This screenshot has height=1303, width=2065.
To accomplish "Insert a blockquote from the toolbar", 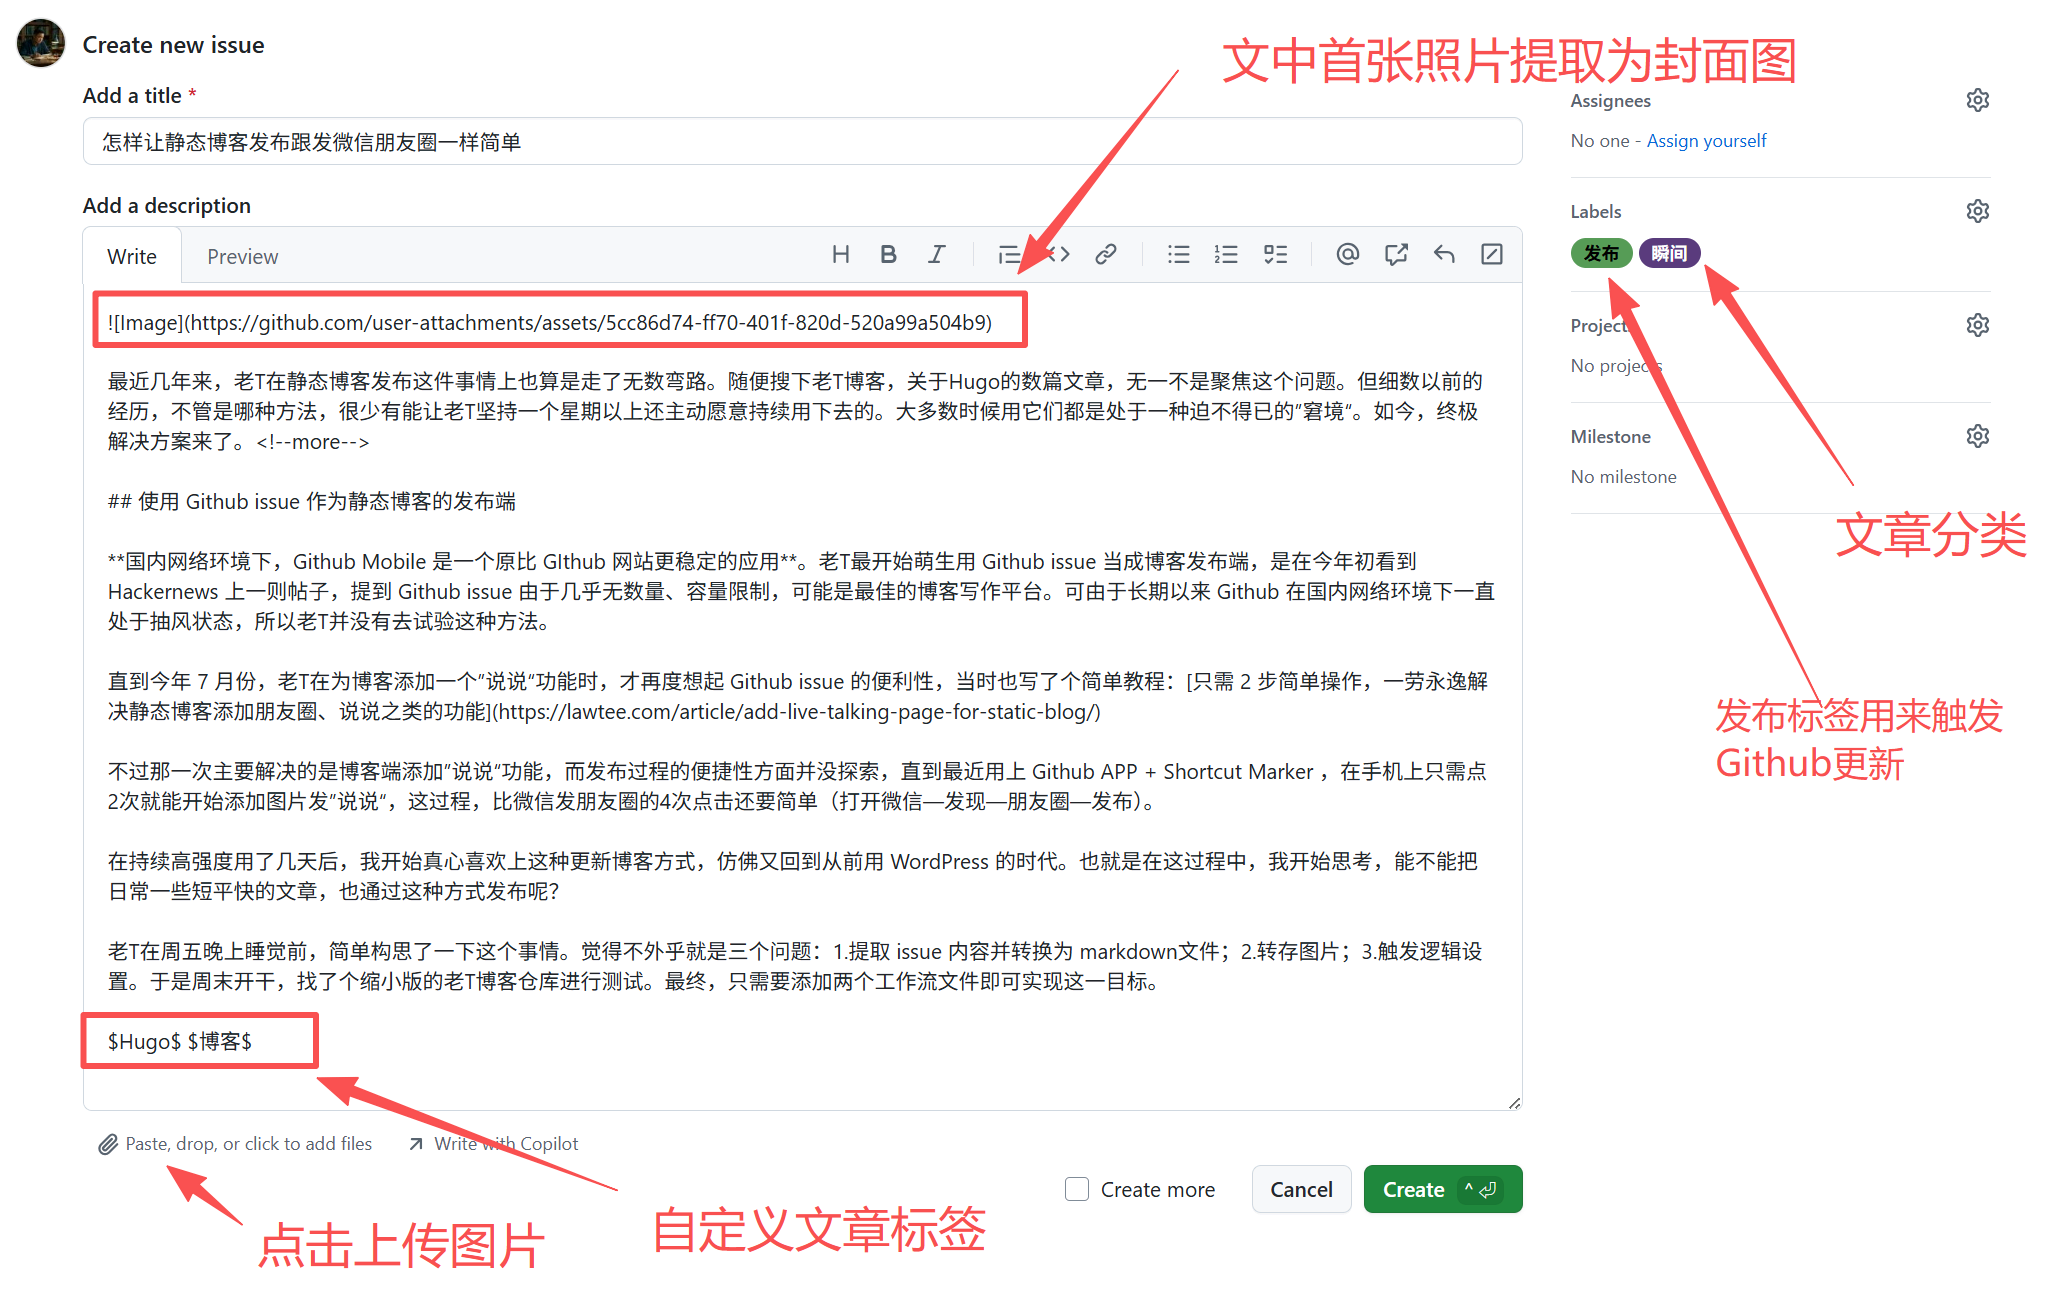I will click(x=1009, y=254).
